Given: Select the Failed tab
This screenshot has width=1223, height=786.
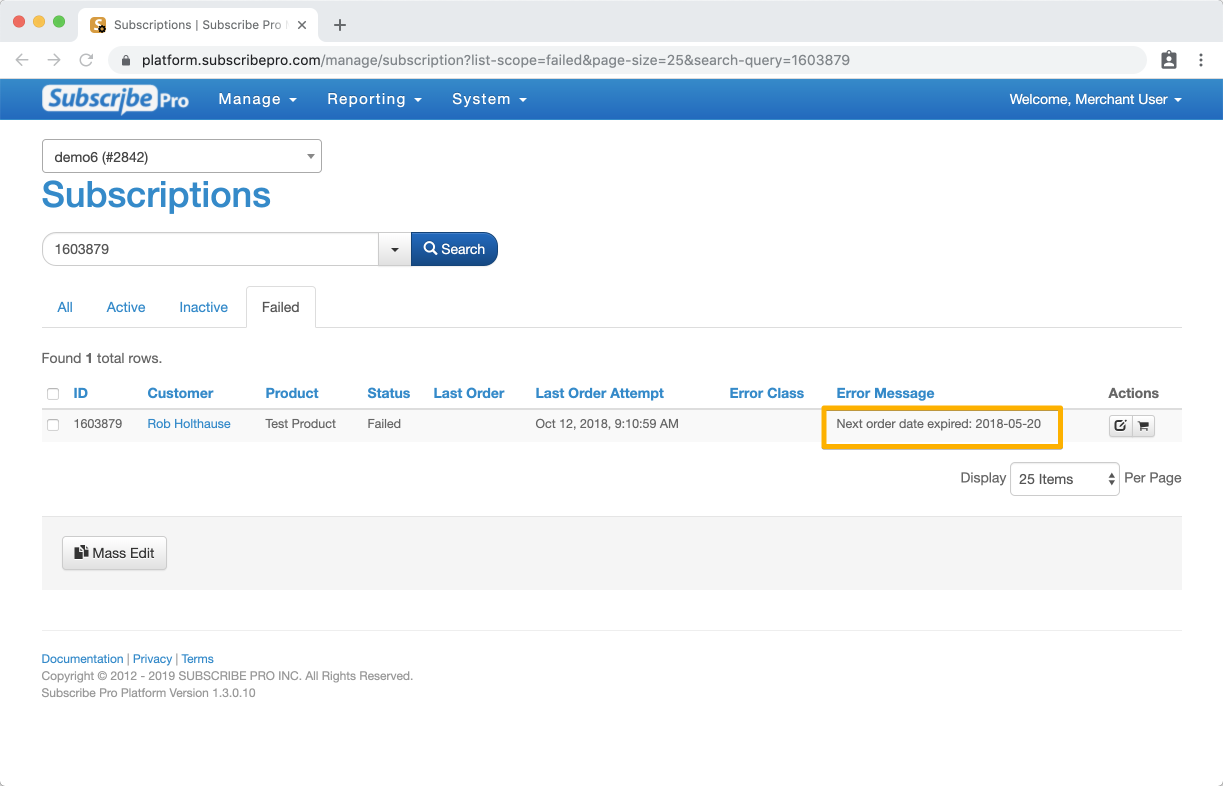Looking at the screenshot, I should (281, 307).
